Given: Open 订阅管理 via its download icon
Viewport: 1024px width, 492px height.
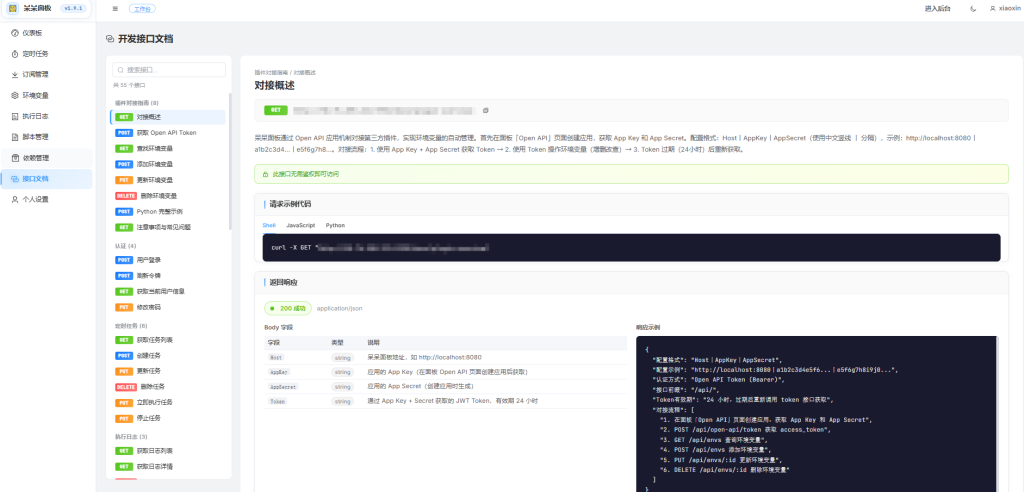Looking at the screenshot, I should click(14, 74).
